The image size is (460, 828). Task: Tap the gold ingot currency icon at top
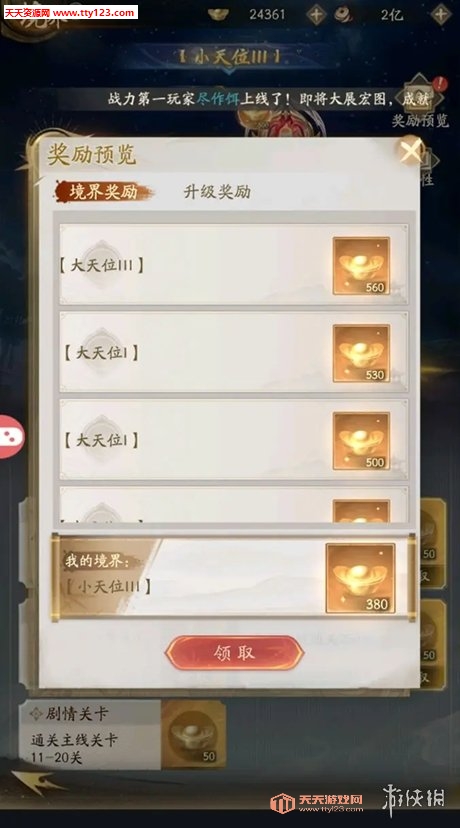[x=218, y=14]
